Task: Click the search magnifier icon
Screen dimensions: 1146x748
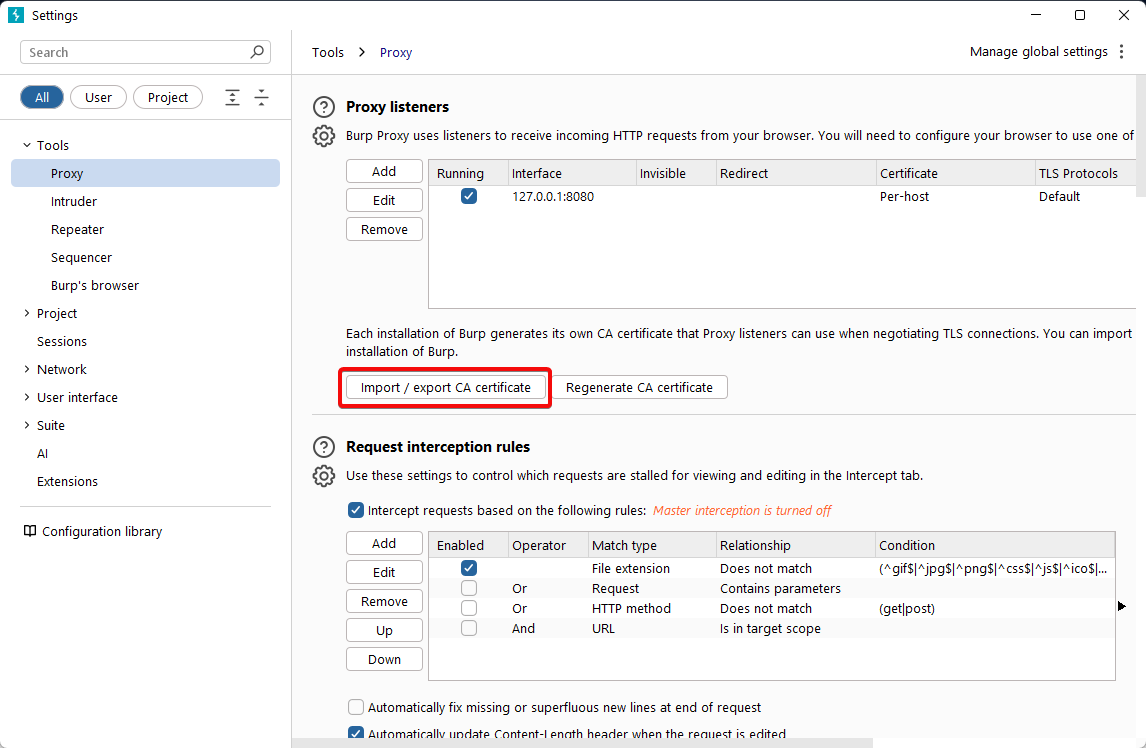Action: (257, 52)
